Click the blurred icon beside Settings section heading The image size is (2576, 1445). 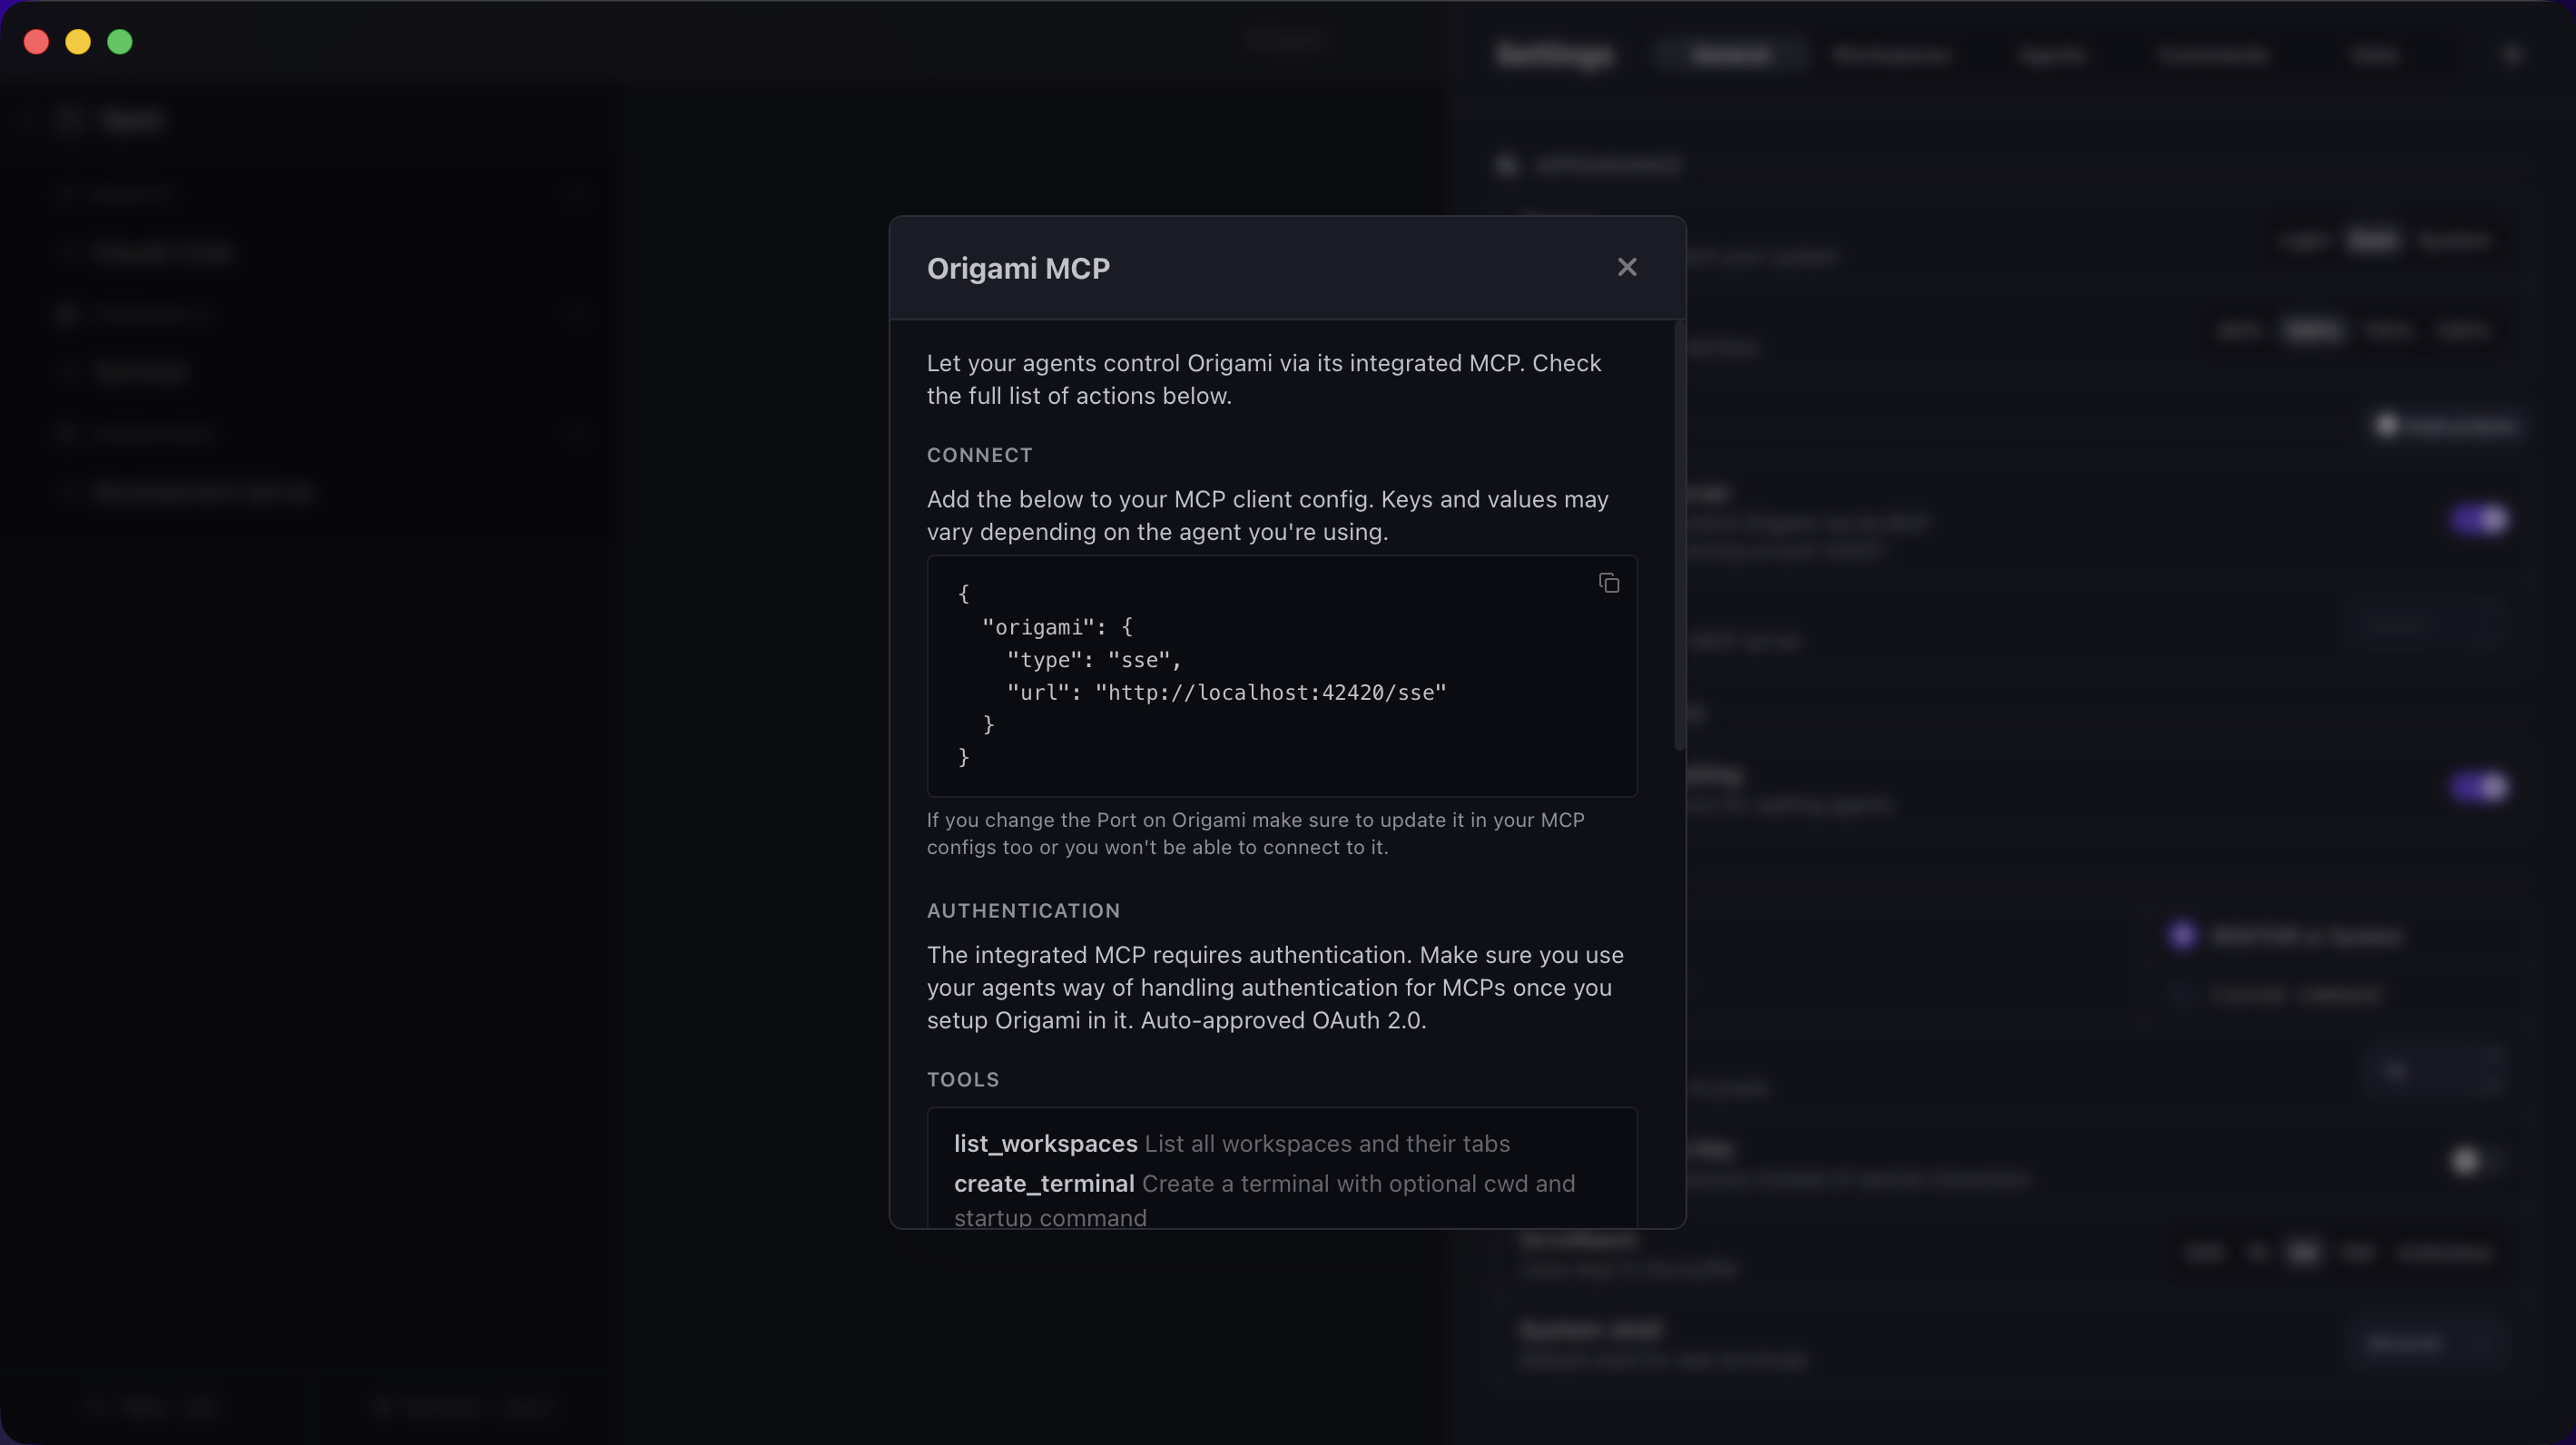click(1508, 165)
